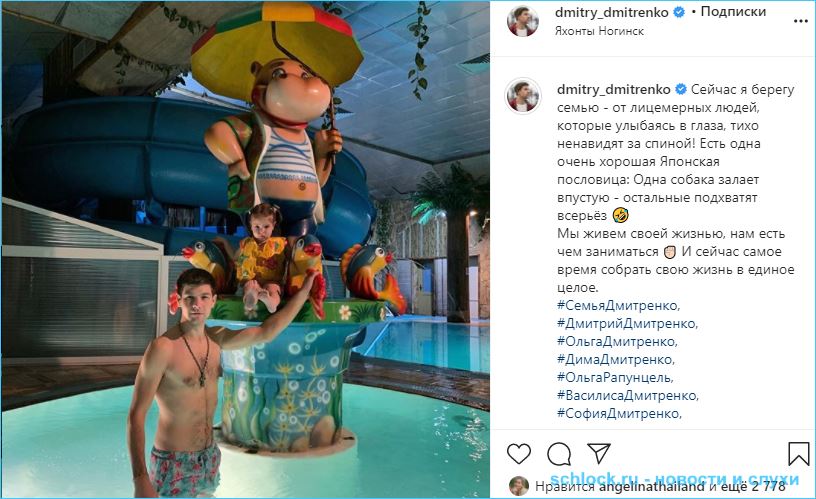View likes list via ещё 2 778

(752, 487)
